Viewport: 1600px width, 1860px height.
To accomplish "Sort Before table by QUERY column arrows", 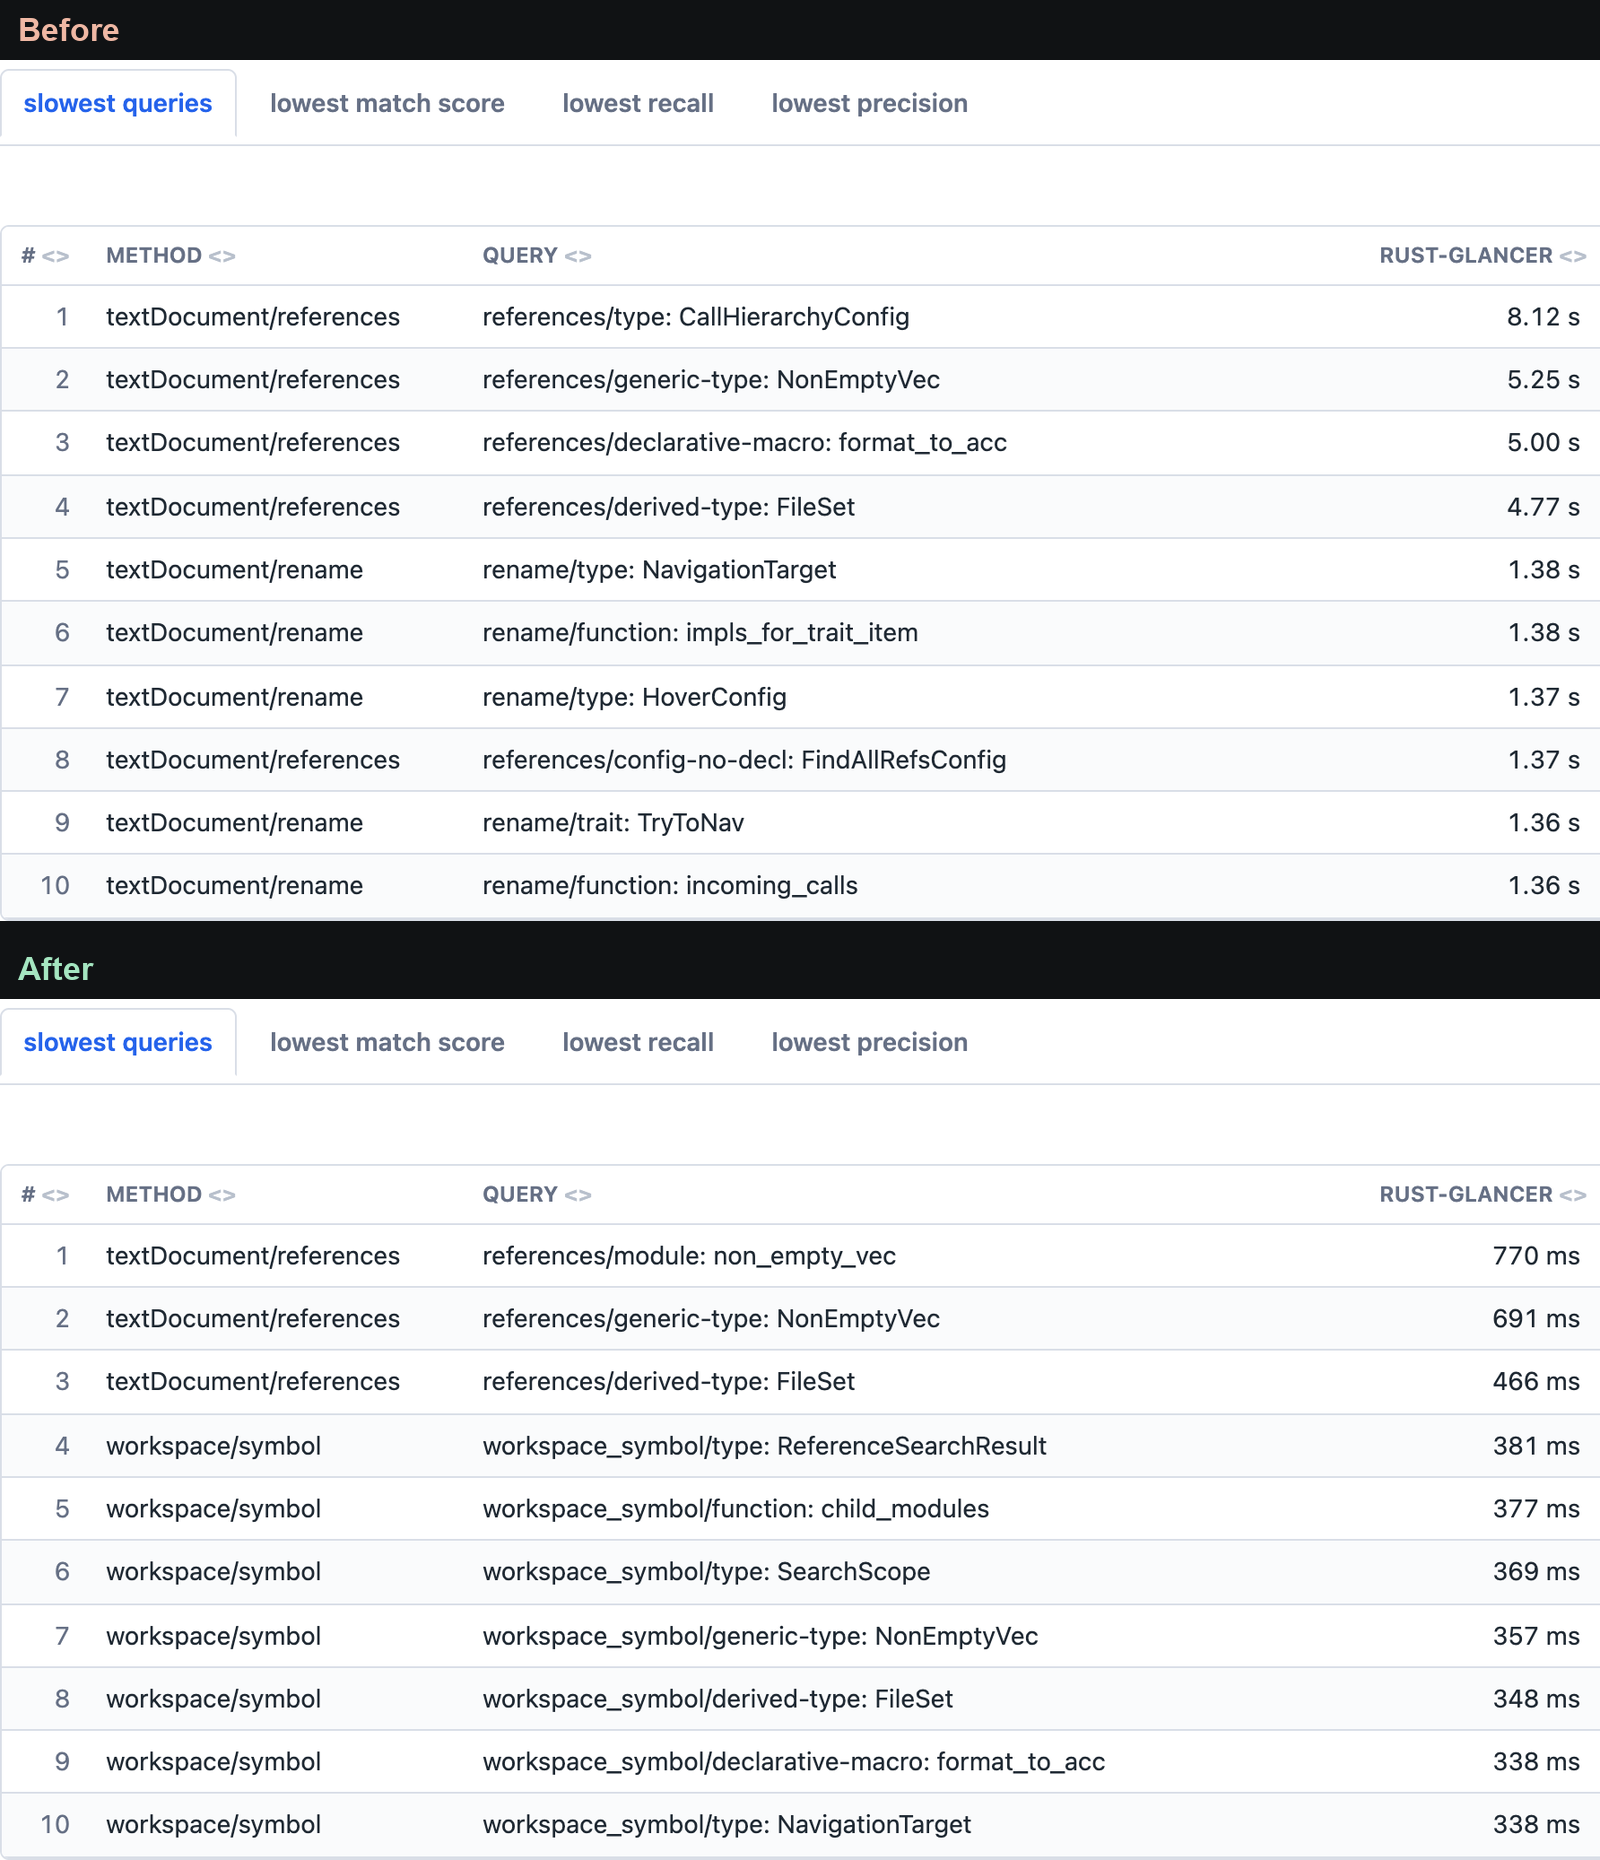I will tap(578, 256).
